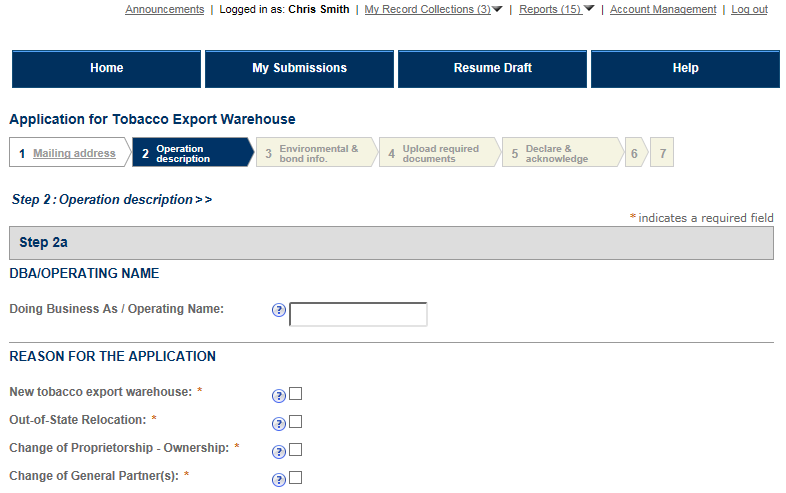
Task: Return to step 1 Mailing address
Action: pyautogui.click(x=74, y=154)
